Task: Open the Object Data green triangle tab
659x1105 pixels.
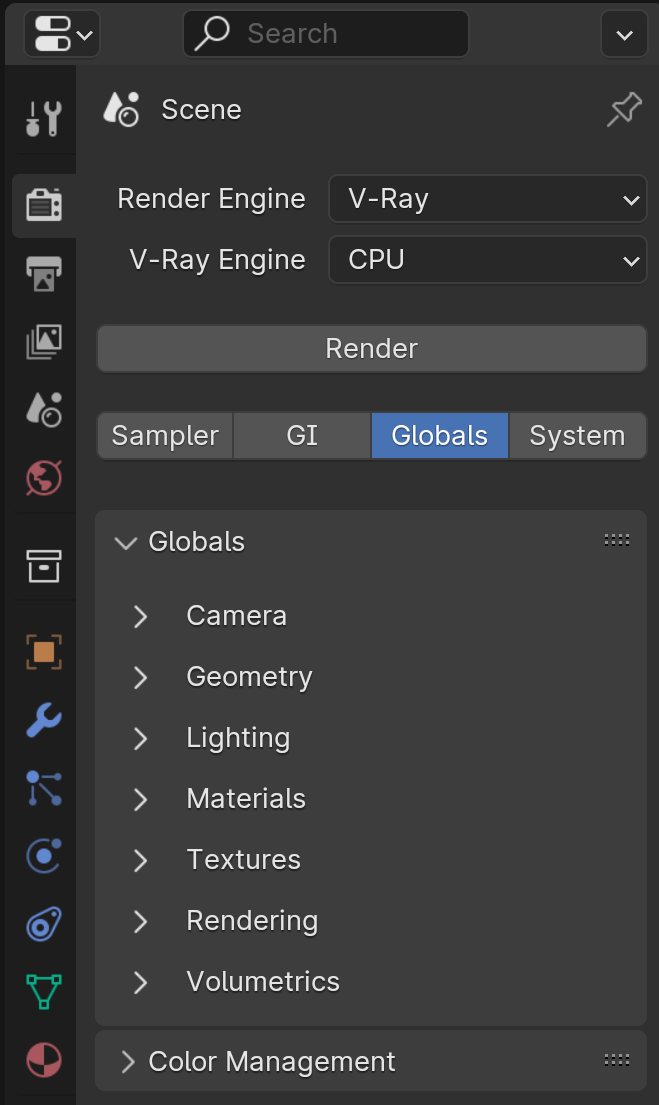Action: (43, 990)
